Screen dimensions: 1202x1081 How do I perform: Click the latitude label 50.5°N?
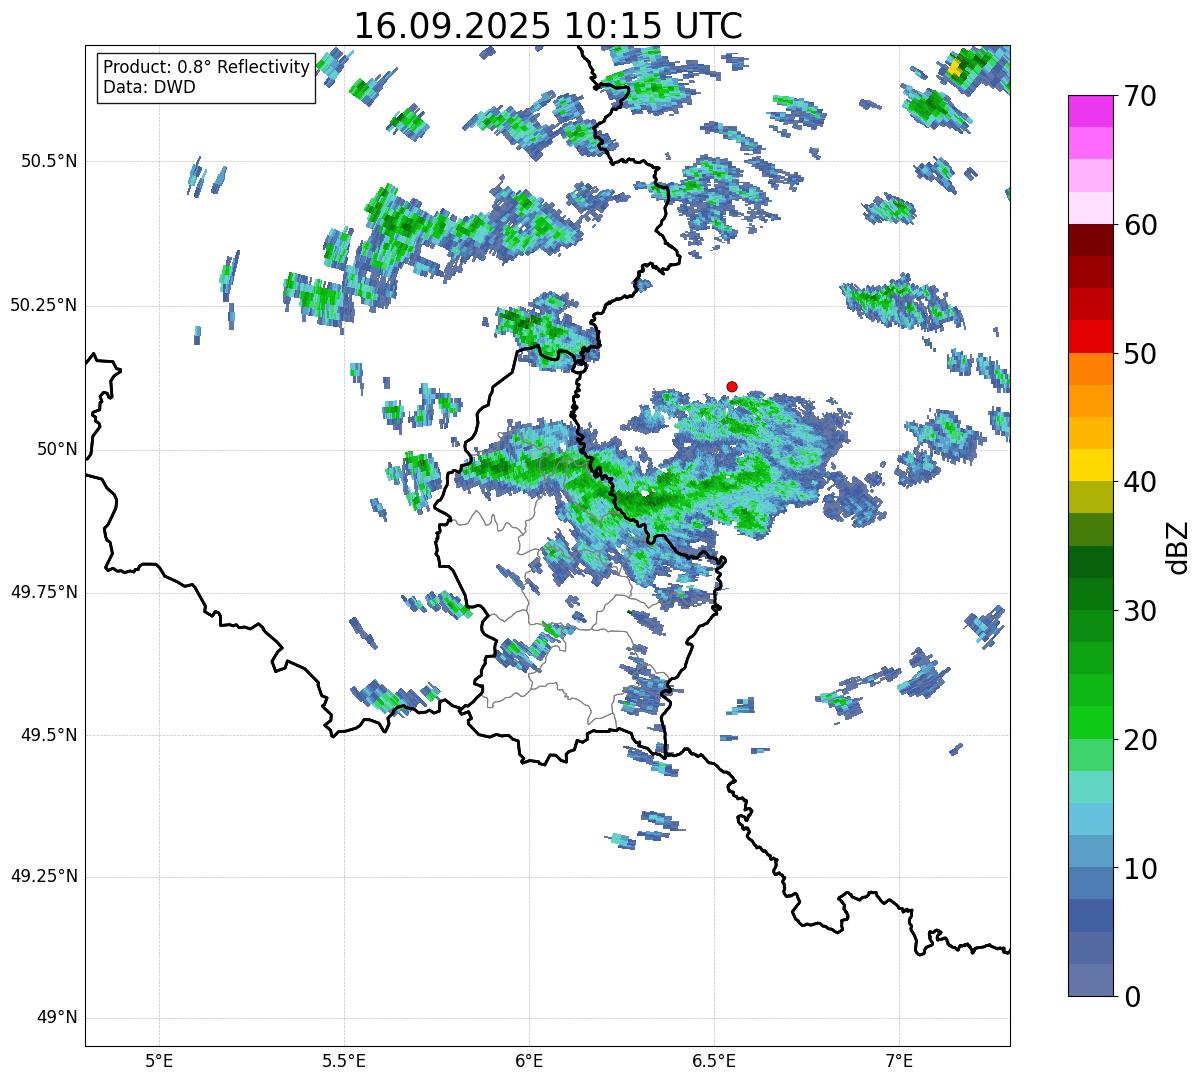point(49,161)
